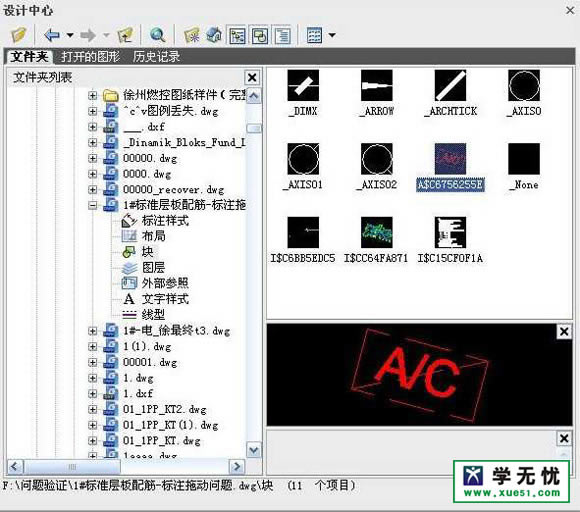Select the 文字样式 tree item icon
Viewport: 580px width, 512px height.
tap(129, 299)
